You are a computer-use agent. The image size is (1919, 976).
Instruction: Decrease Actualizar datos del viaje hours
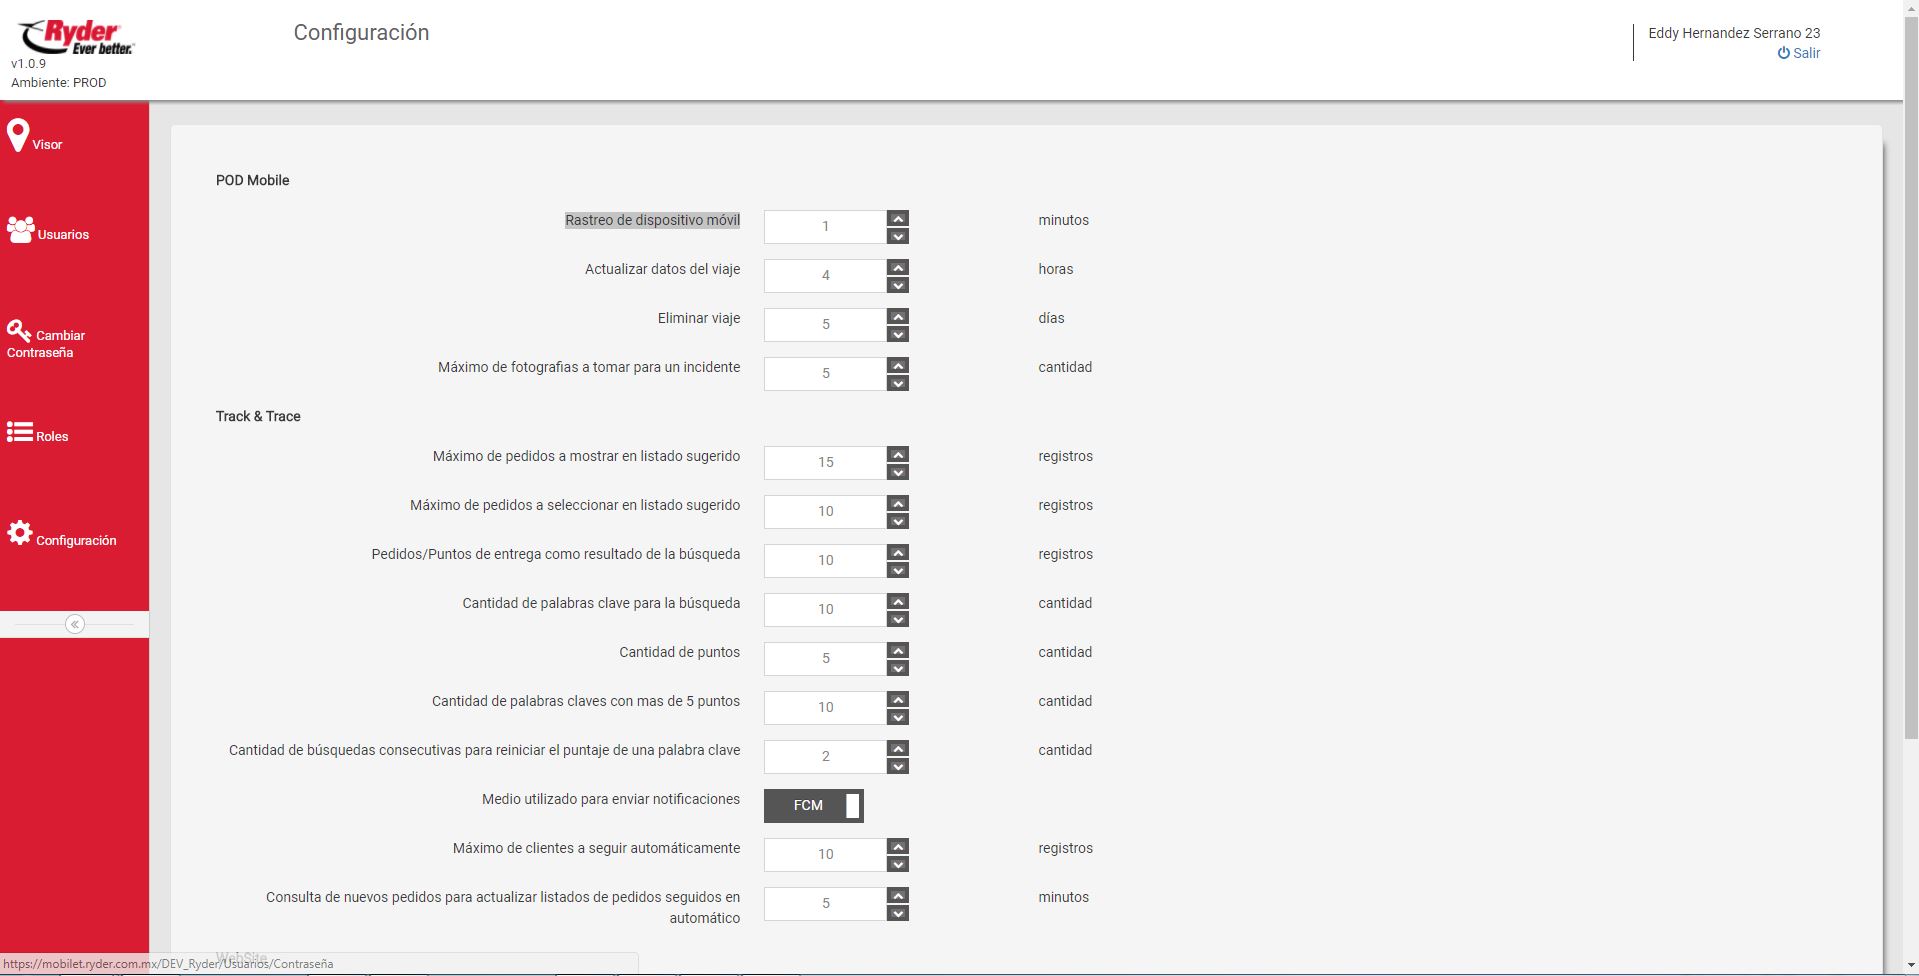tap(898, 286)
